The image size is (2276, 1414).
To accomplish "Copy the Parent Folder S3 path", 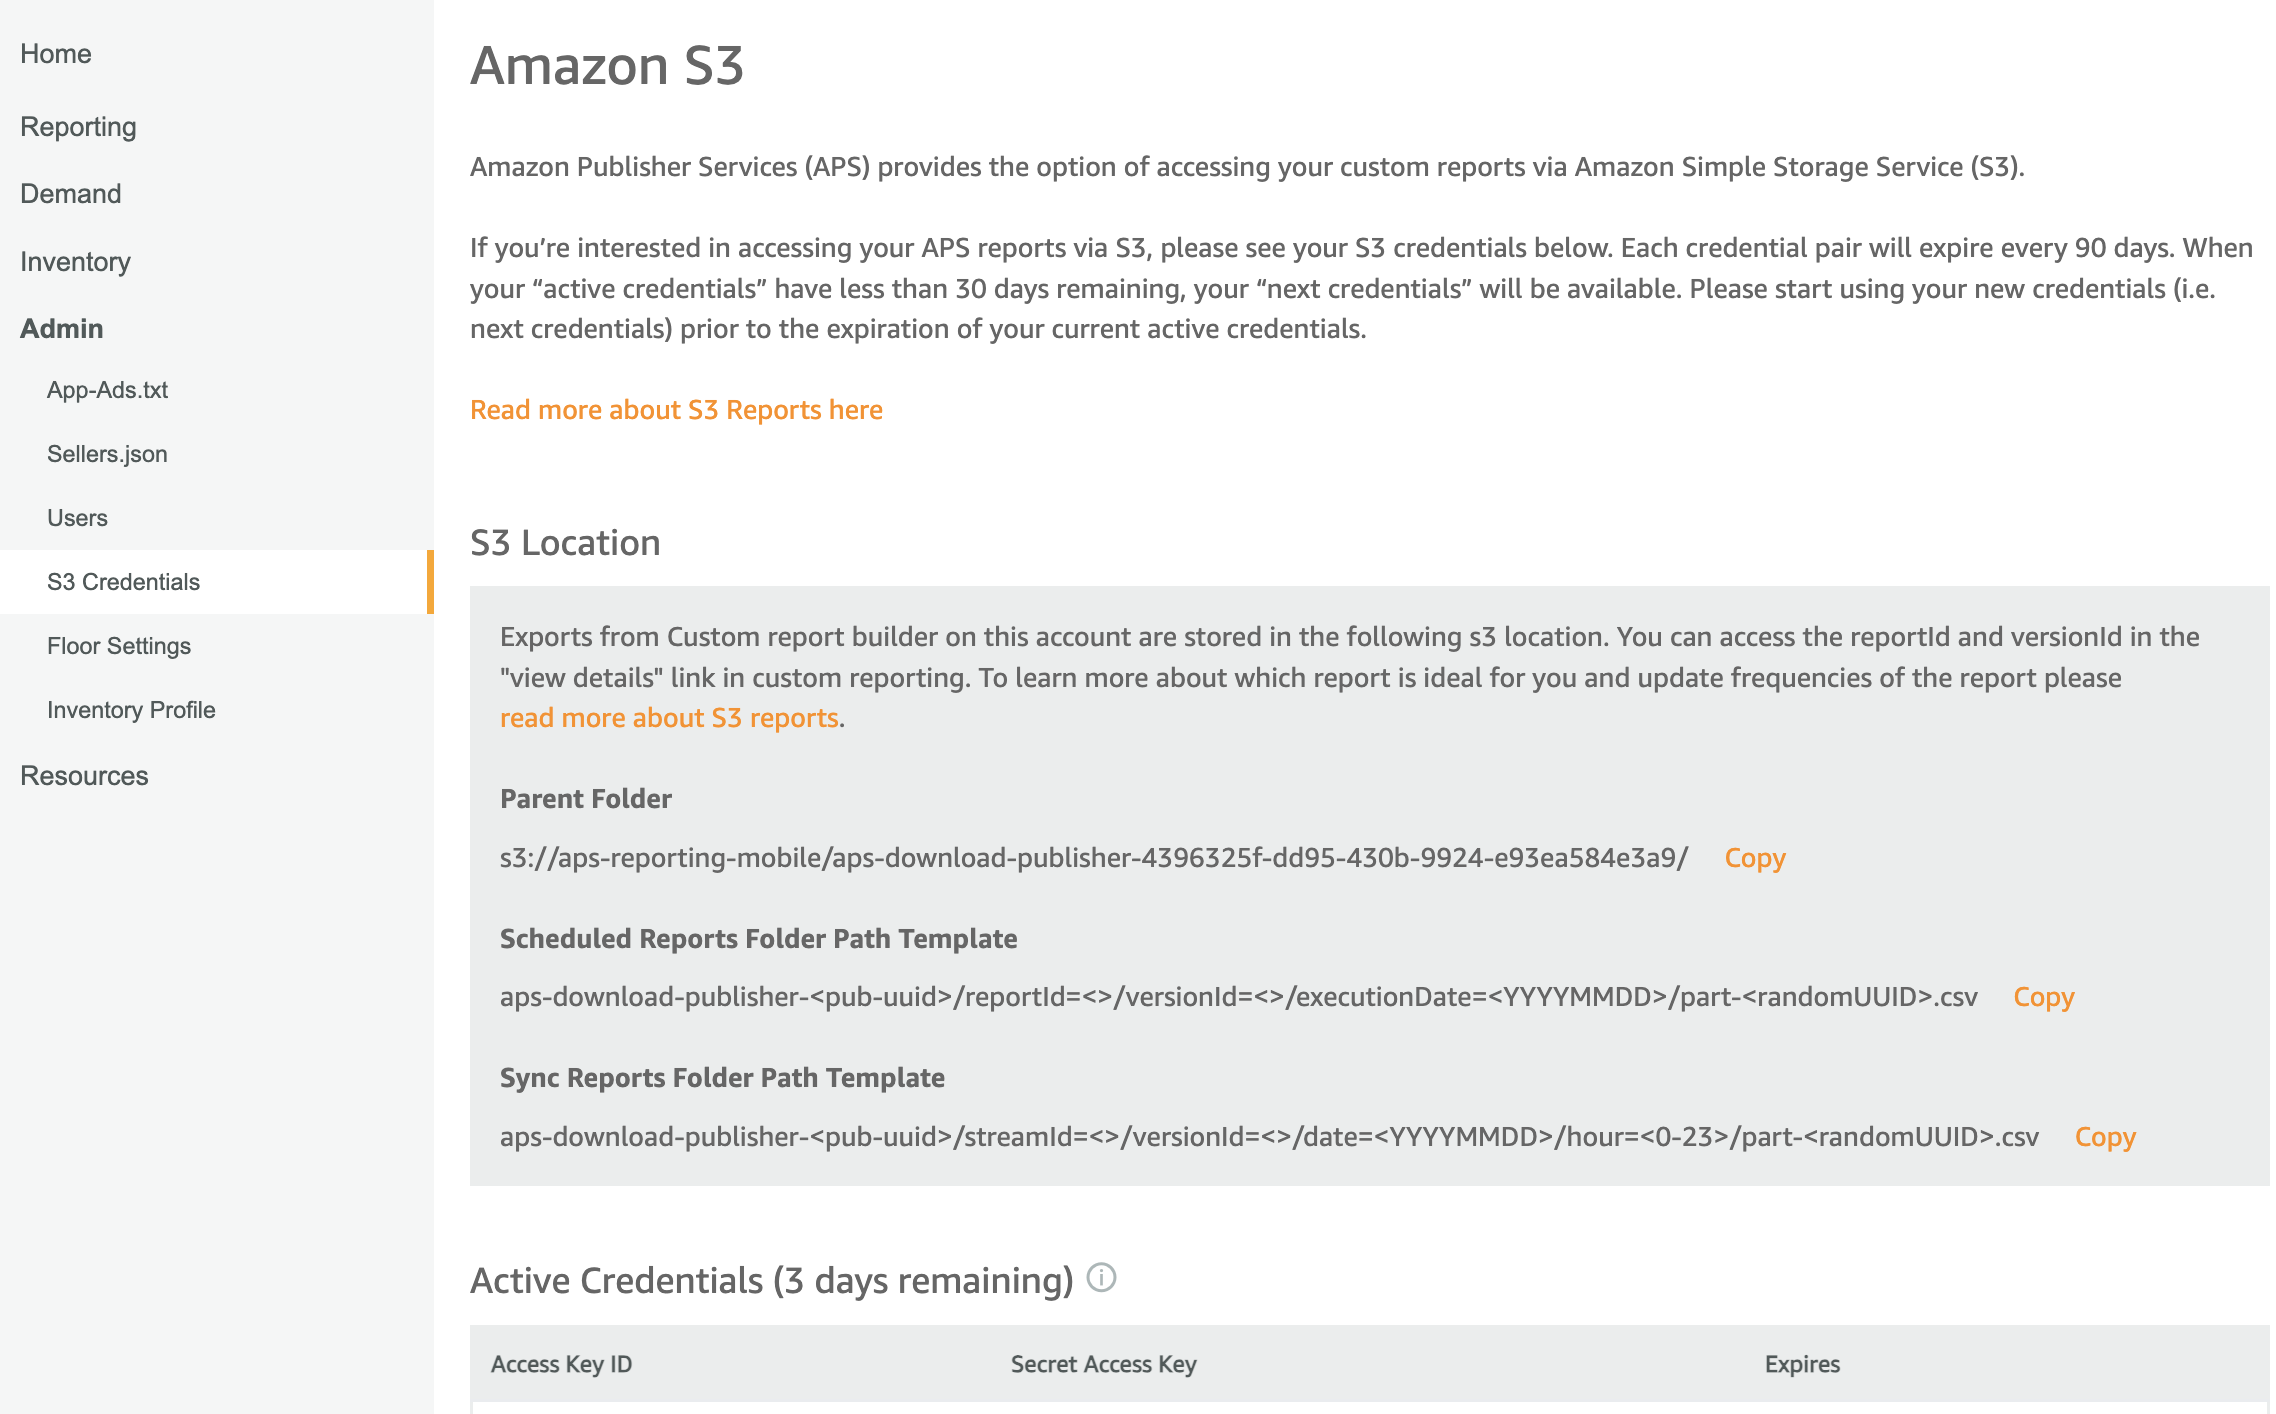I will [x=1755, y=858].
